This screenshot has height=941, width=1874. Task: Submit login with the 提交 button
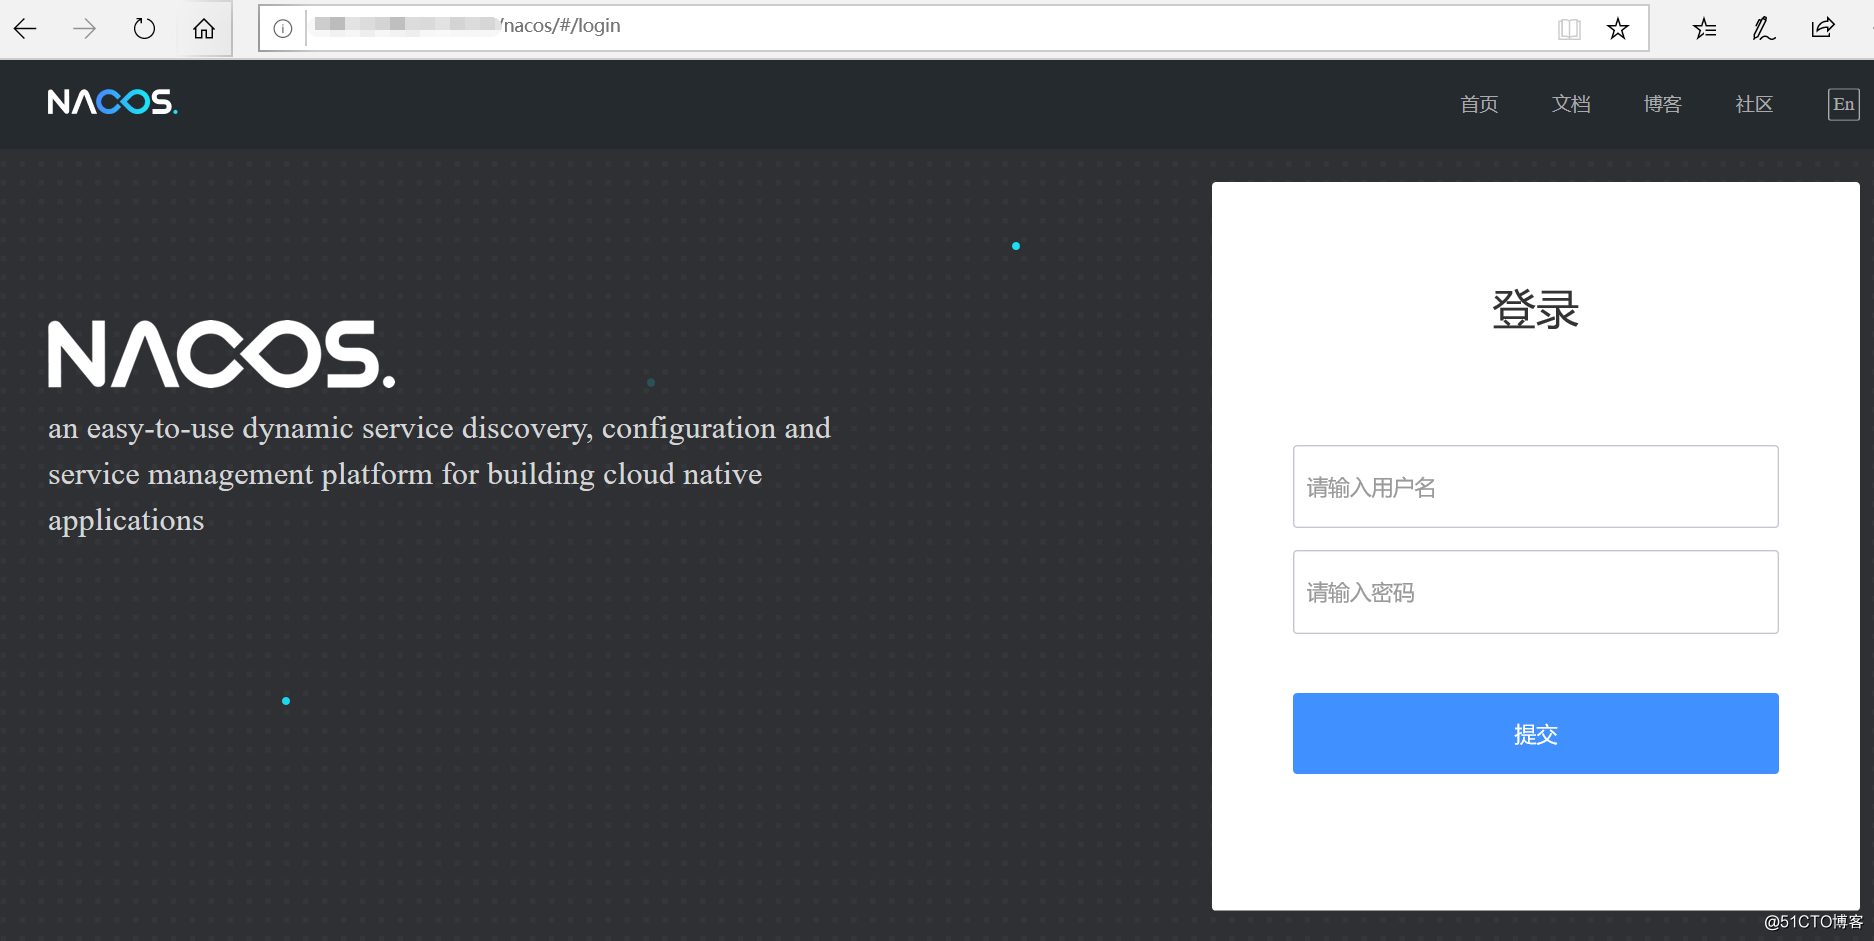(1535, 733)
